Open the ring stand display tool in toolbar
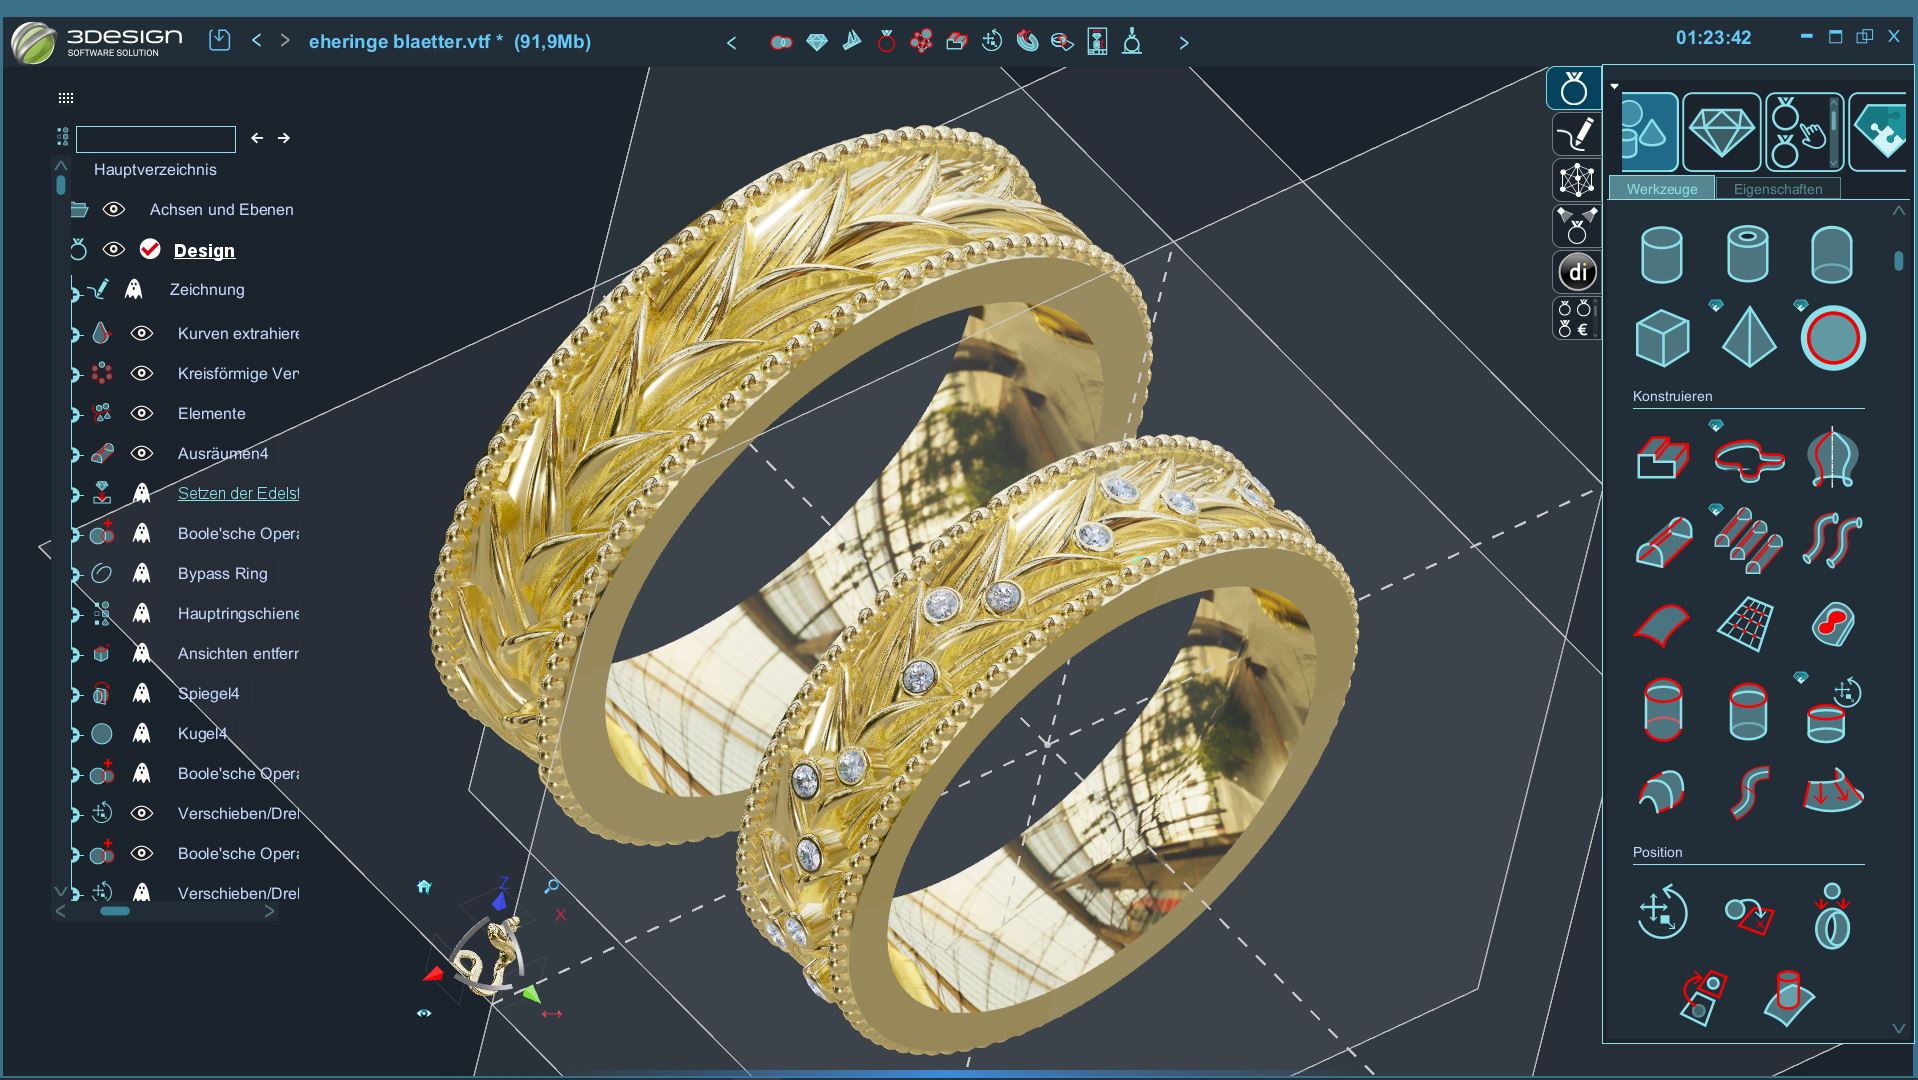 [x=1132, y=41]
